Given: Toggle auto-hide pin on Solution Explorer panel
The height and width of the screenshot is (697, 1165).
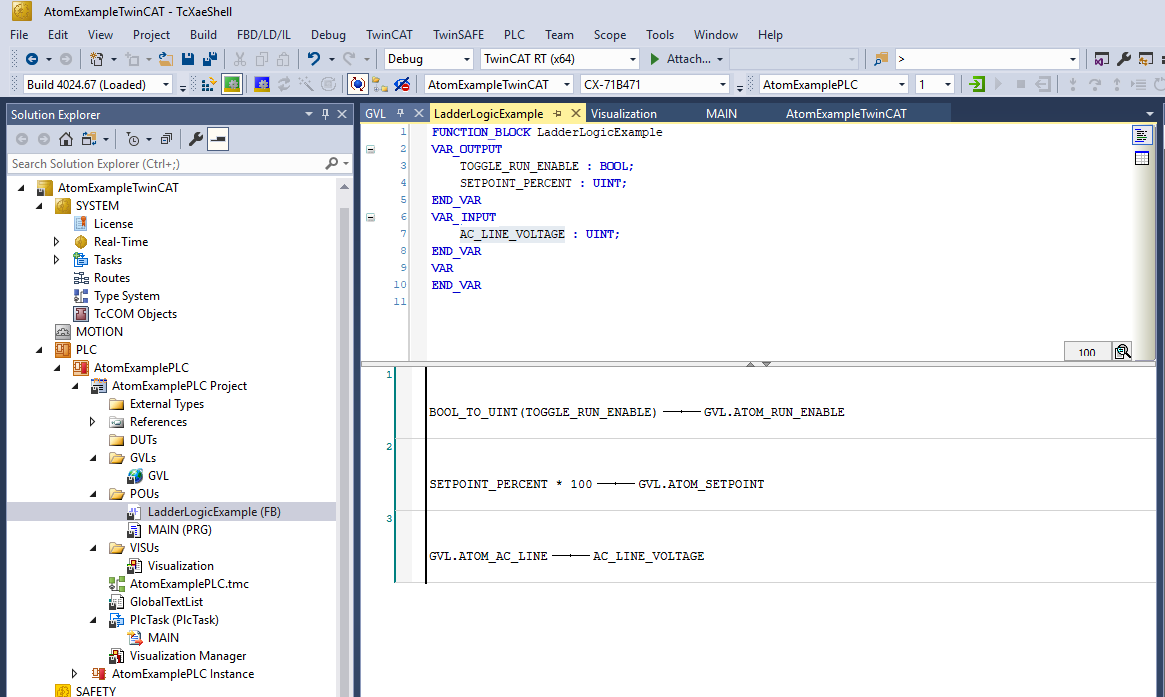Looking at the screenshot, I should 325,114.
